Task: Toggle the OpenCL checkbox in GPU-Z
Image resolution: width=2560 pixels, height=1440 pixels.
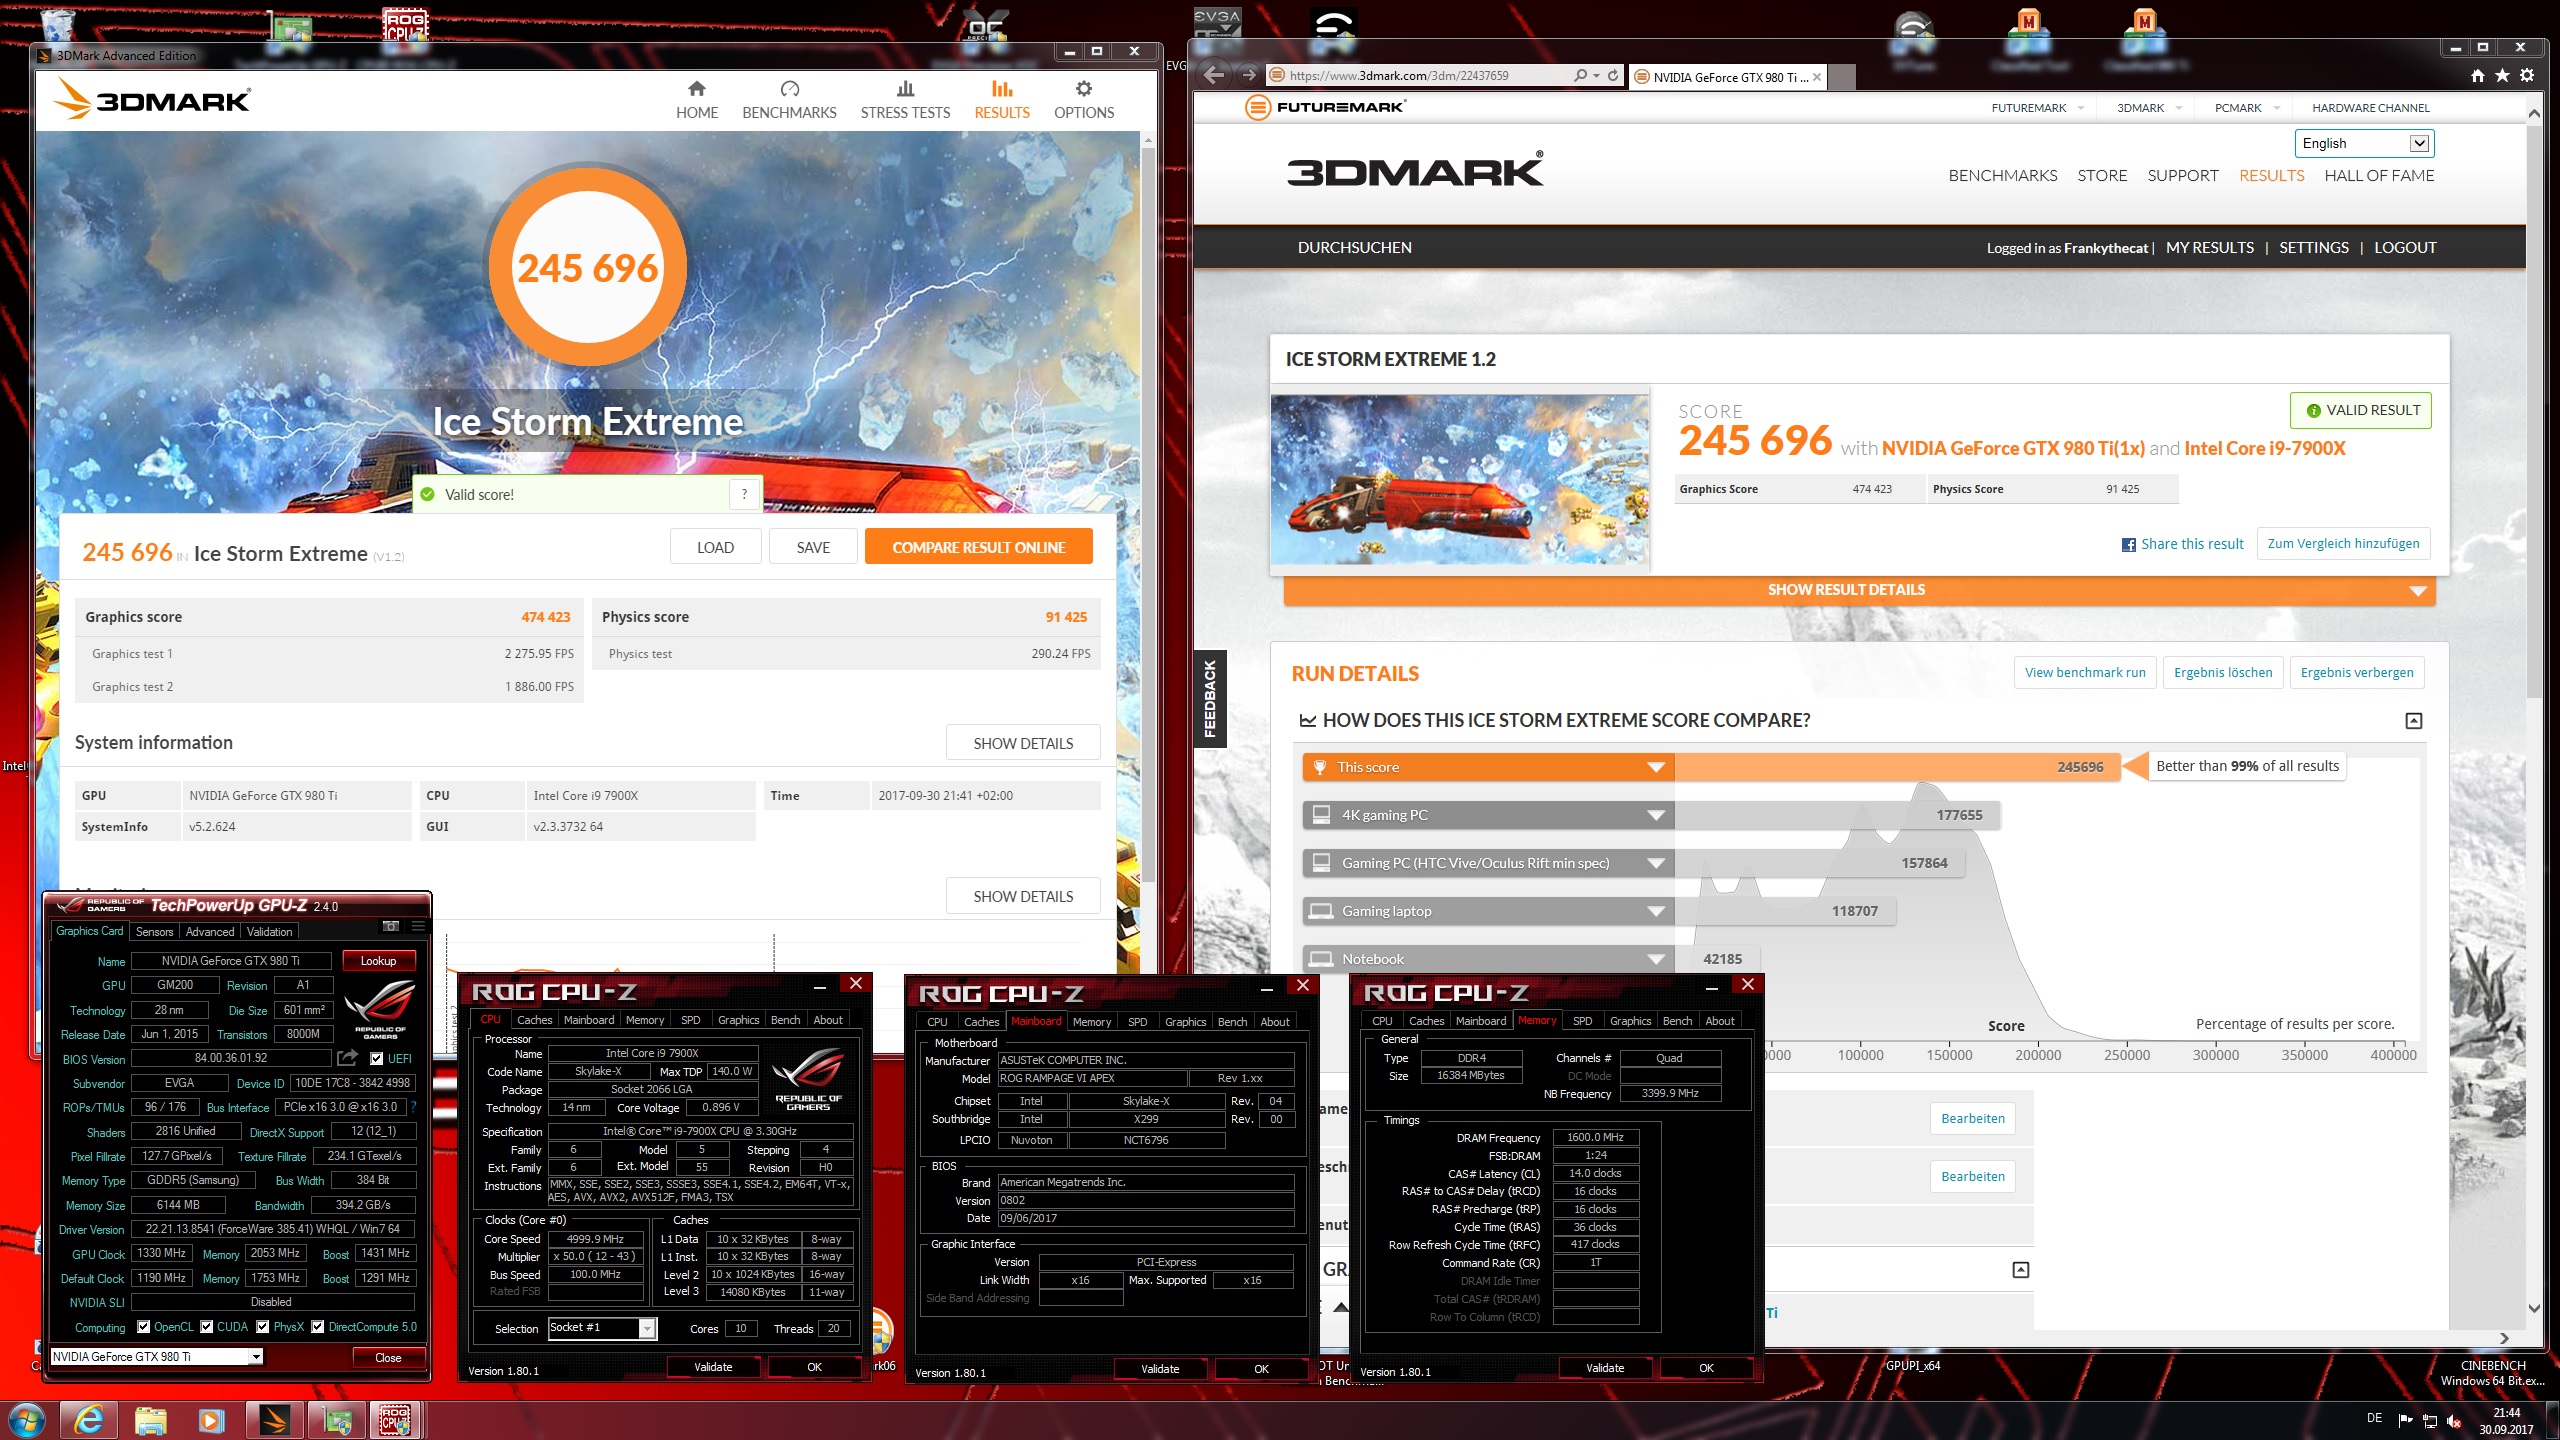Action: click(x=144, y=1327)
